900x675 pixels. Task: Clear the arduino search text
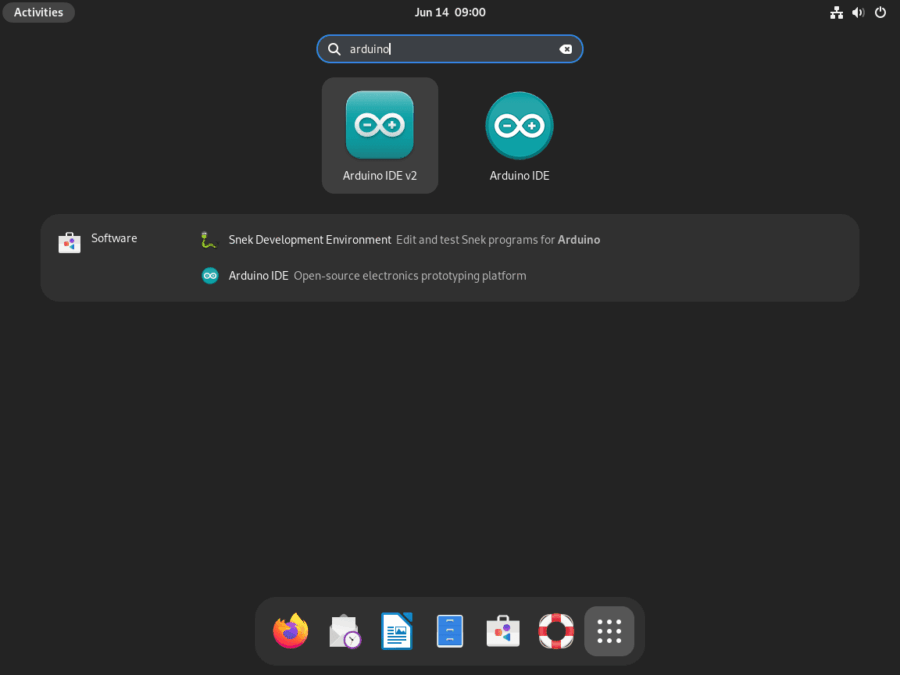tap(565, 48)
